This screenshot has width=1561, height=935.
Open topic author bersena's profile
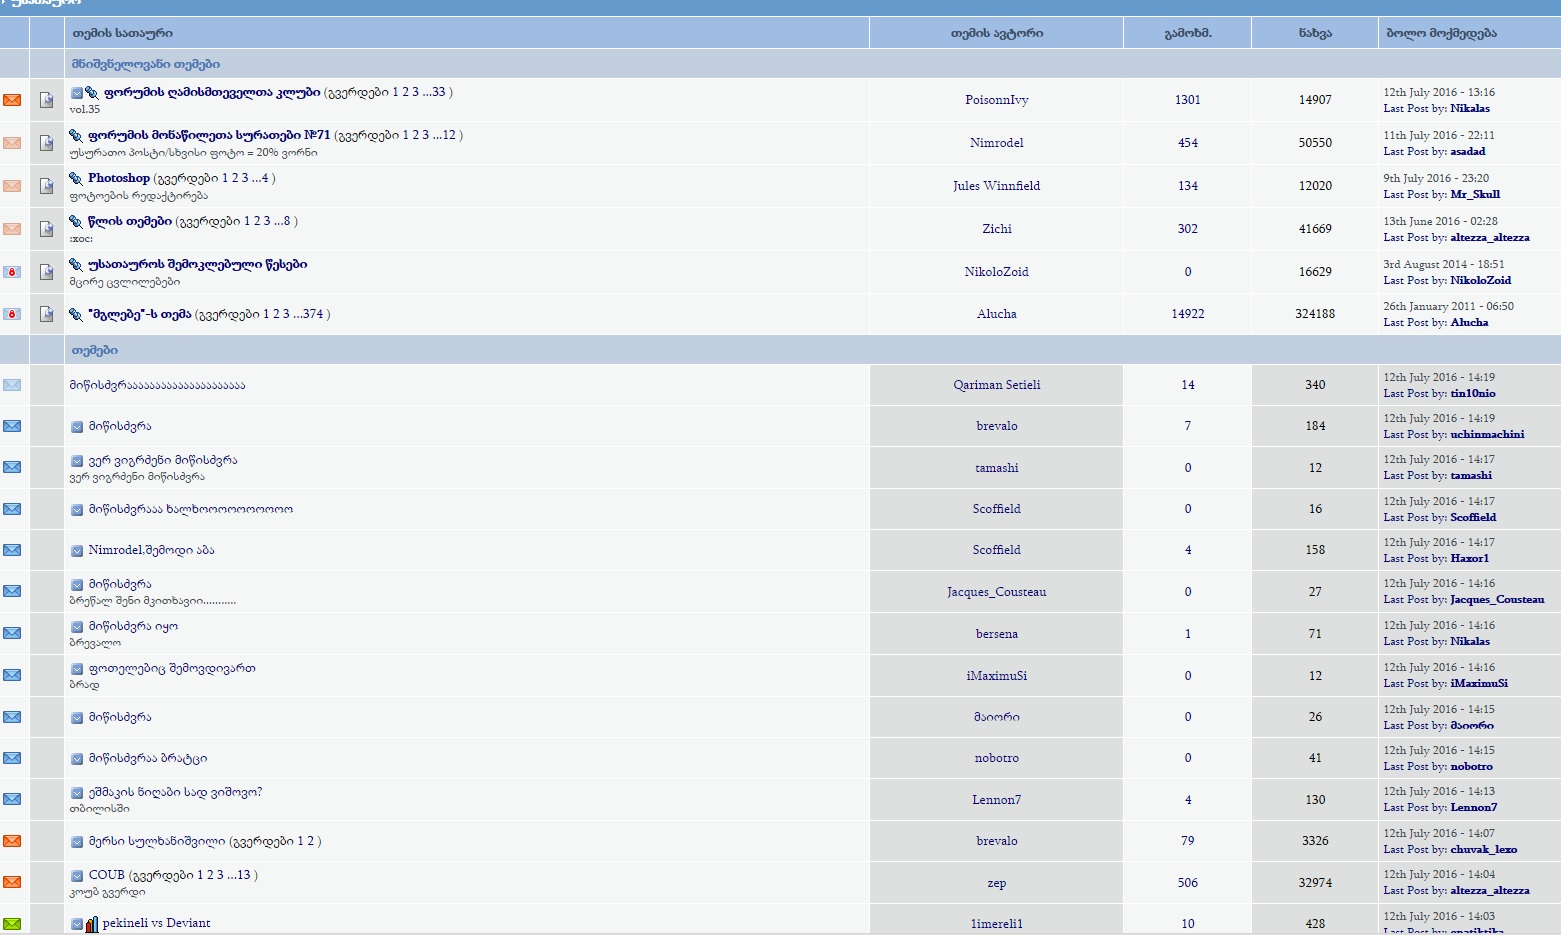coord(997,634)
